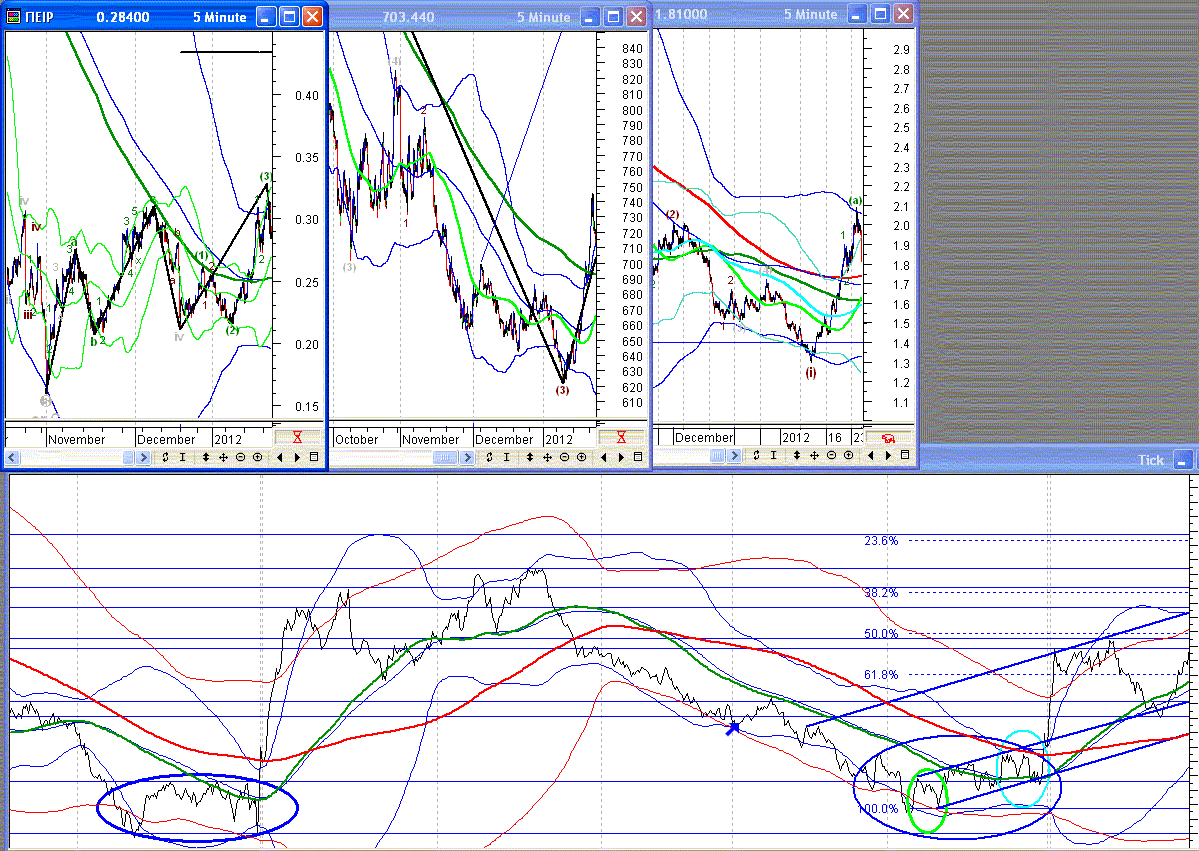Click October on 703.440 chart time axis
1199x851 pixels.
pos(356,440)
